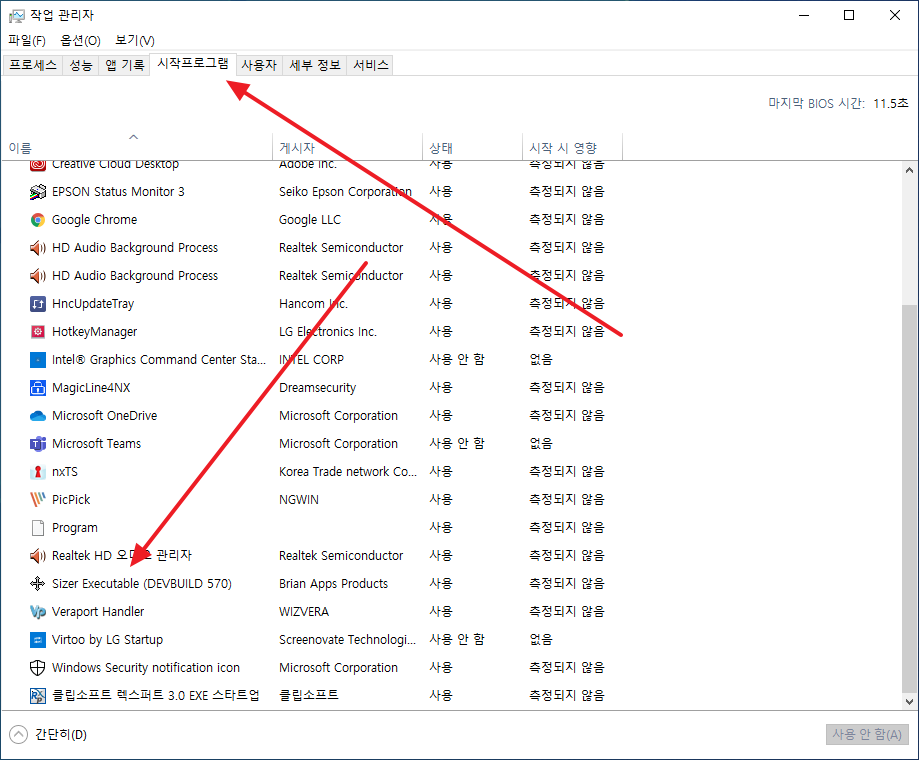
Task: Click the Windows Security shield icon
Action: [38, 668]
